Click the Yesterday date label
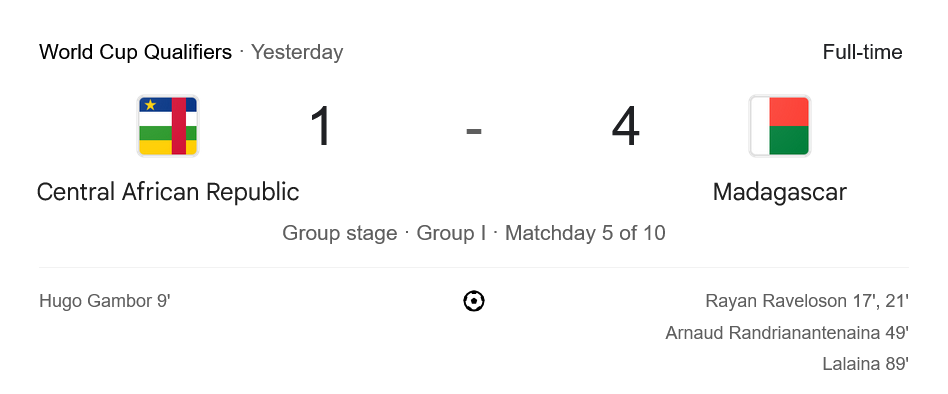 (297, 52)
